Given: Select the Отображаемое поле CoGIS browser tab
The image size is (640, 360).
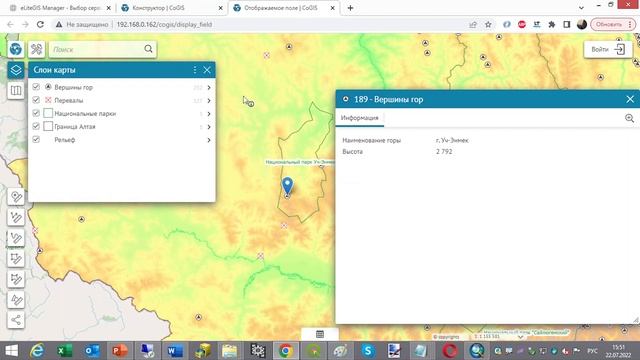Looking at the screenshot, I should [x=284, y=8].
